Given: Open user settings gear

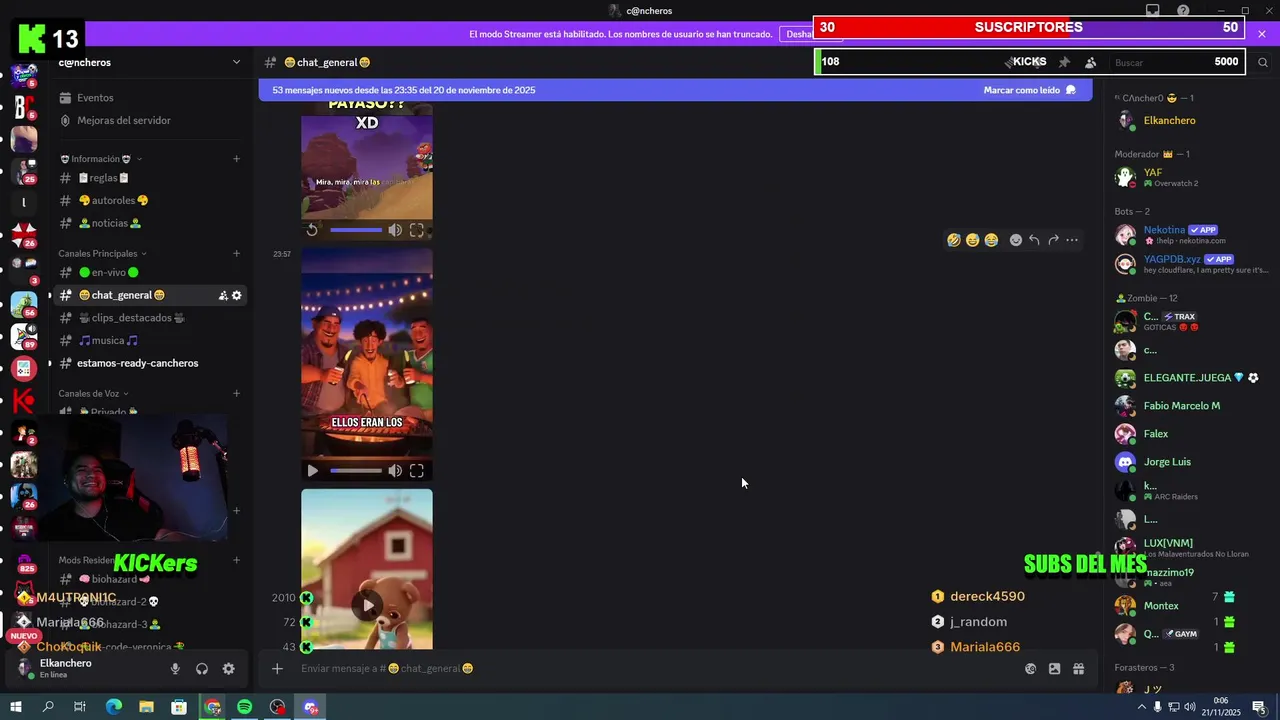Looking at the screenshot, I should (228, 669).
